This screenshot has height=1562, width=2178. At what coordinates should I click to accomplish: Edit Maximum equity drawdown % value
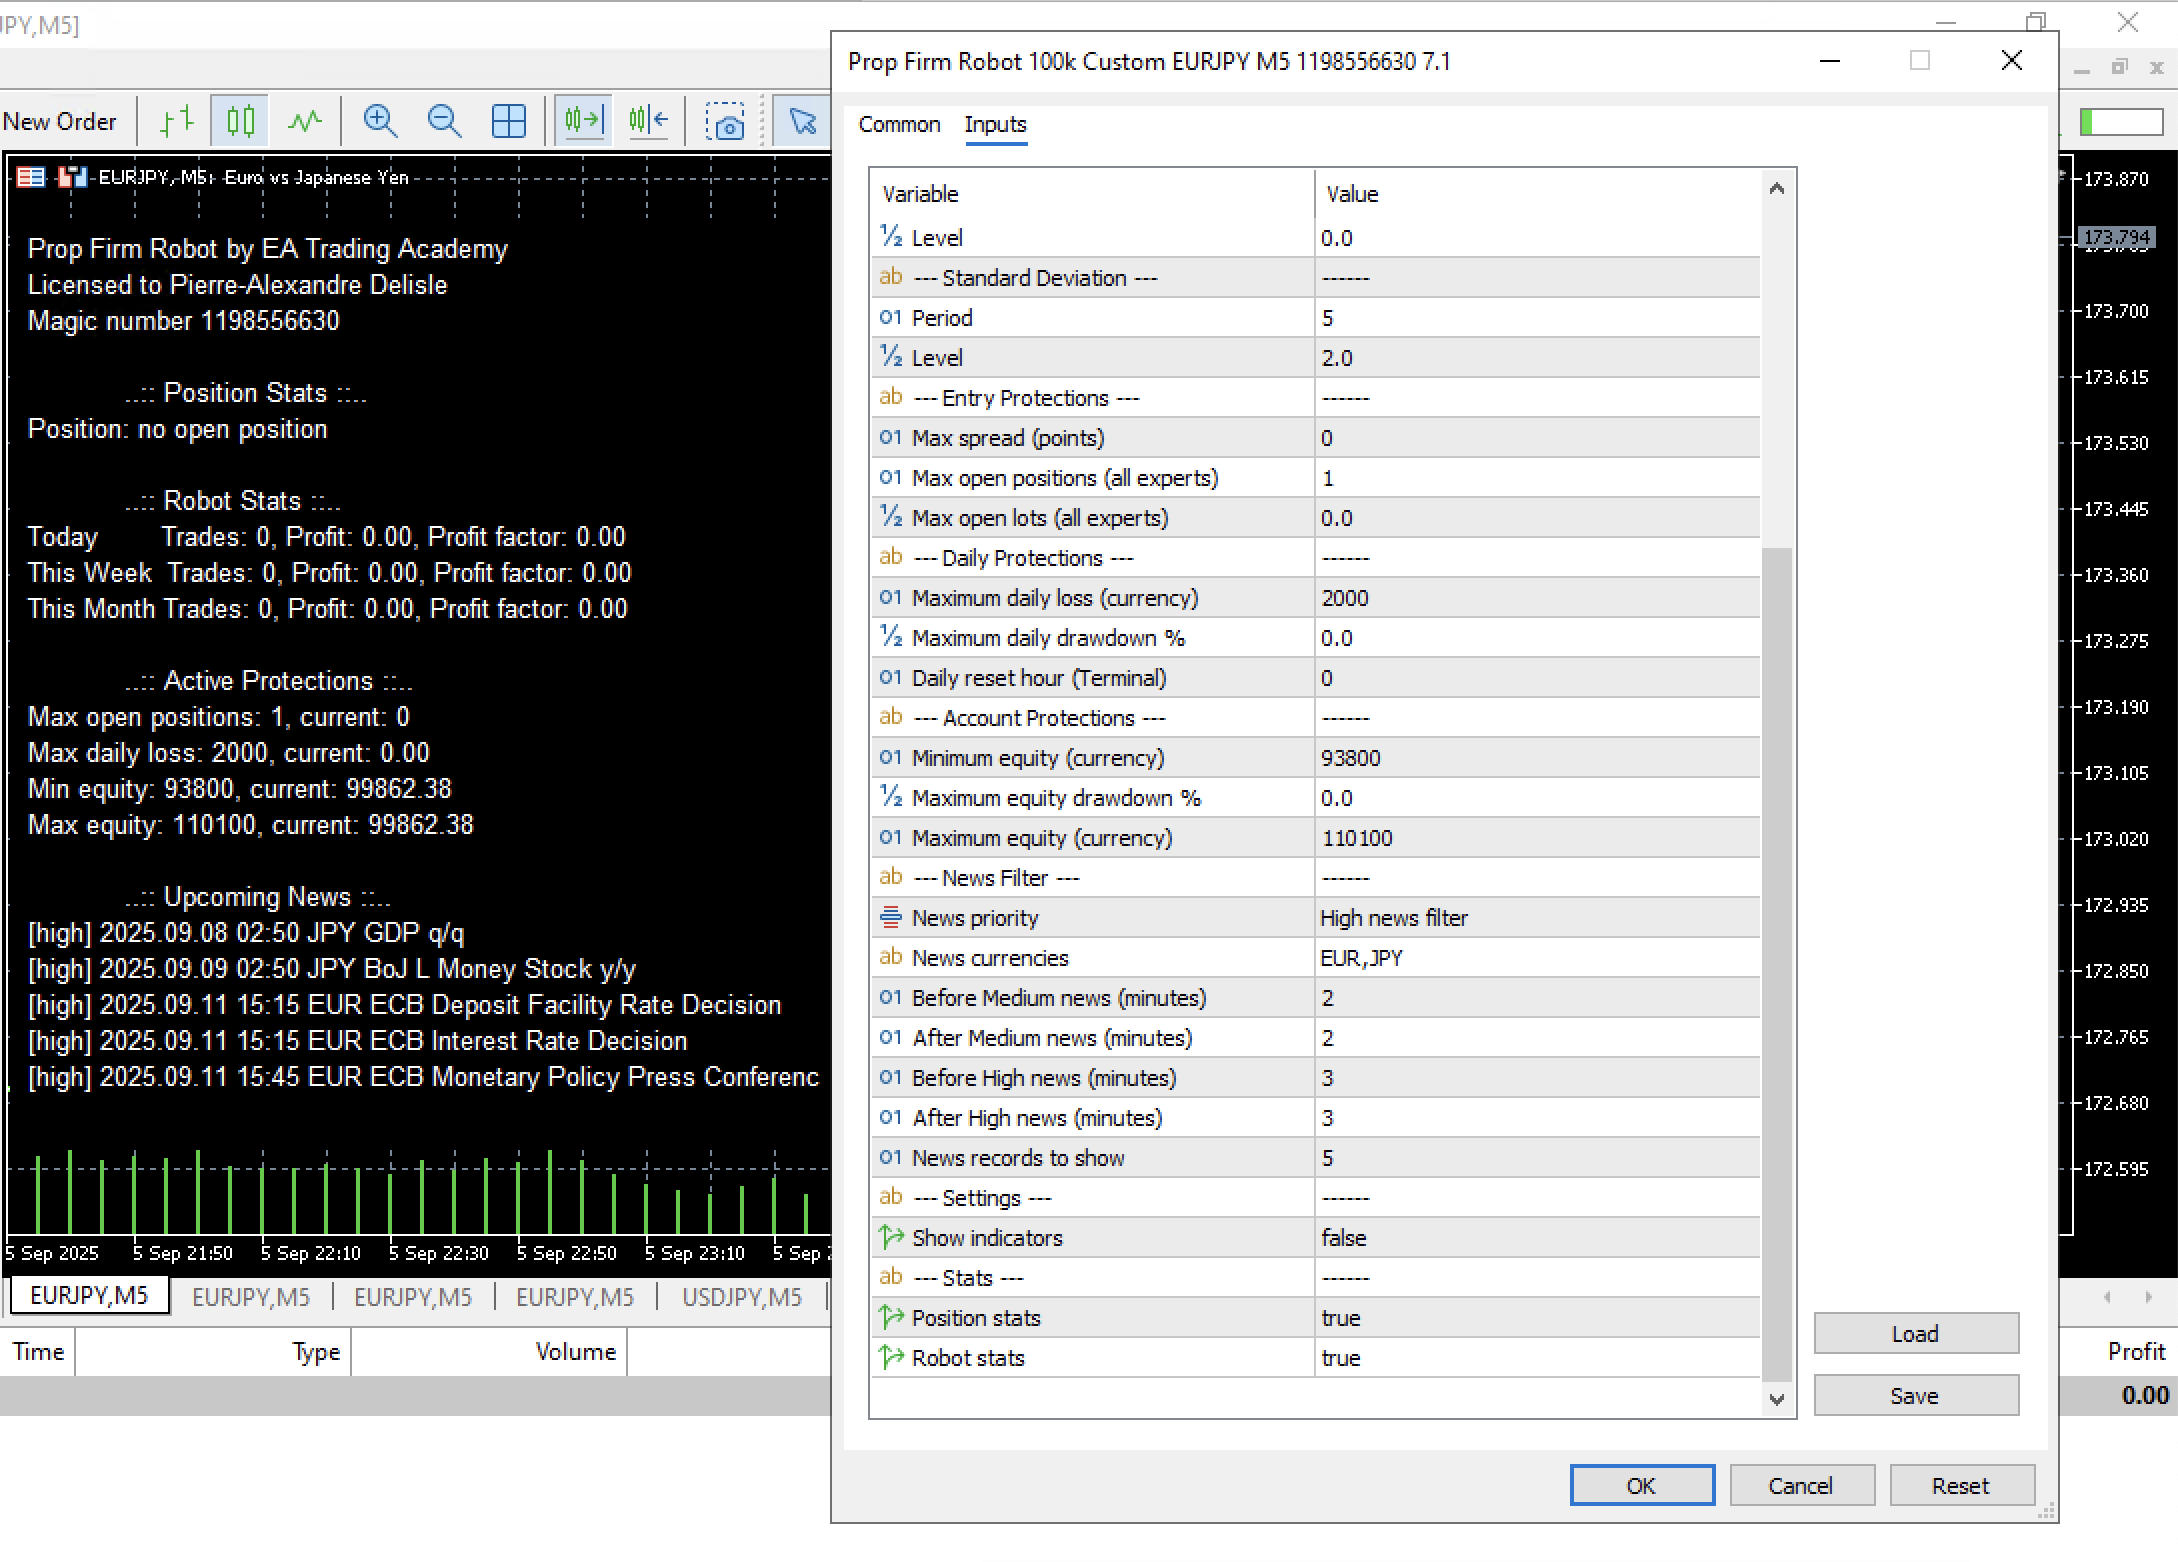pyautogui.click(x=1537, y=798)
